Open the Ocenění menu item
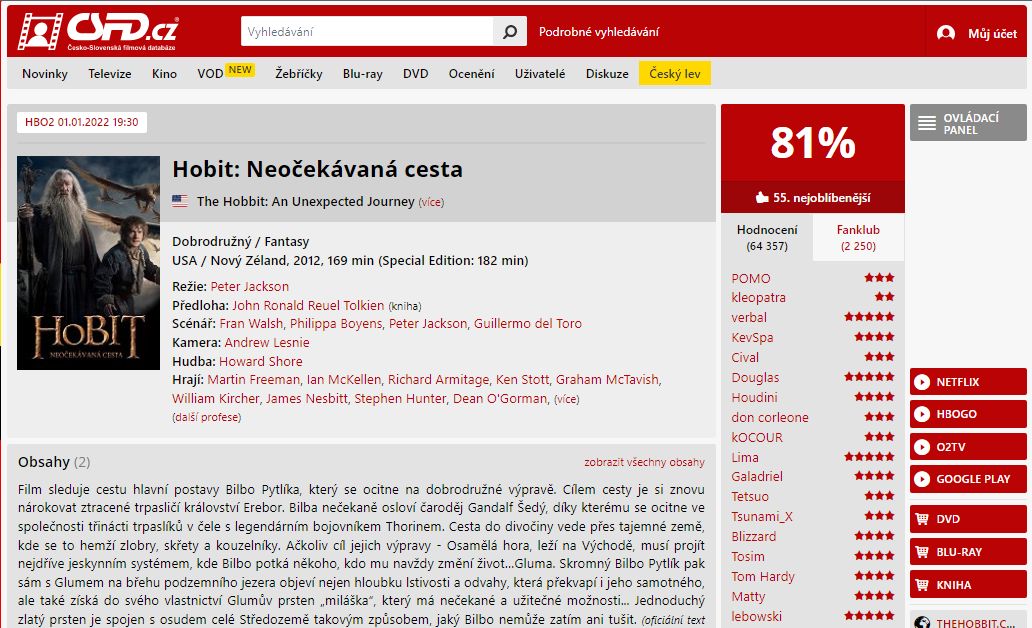The image size is (1032, 628). (x=471, y=74)
